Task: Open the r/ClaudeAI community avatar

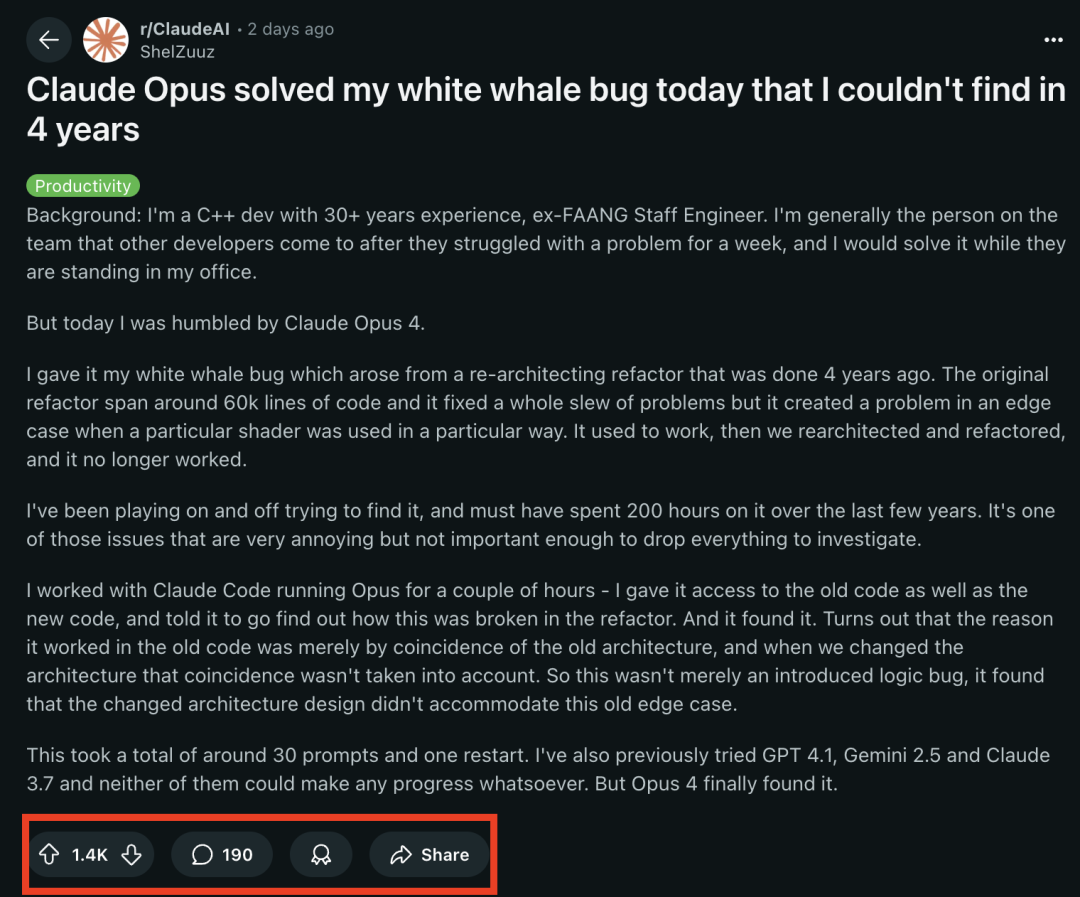Action: [x=105, y=40]
